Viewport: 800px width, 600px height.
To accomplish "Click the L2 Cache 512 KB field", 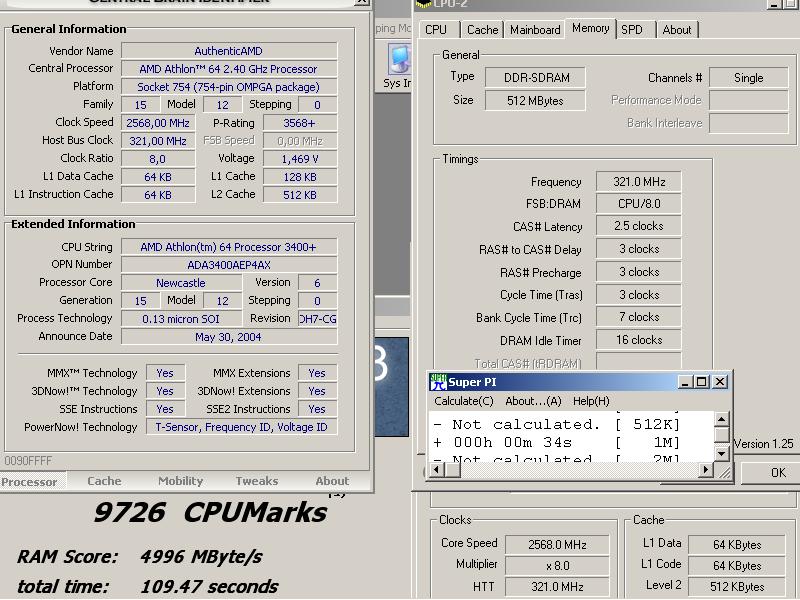I will (299, 194).
